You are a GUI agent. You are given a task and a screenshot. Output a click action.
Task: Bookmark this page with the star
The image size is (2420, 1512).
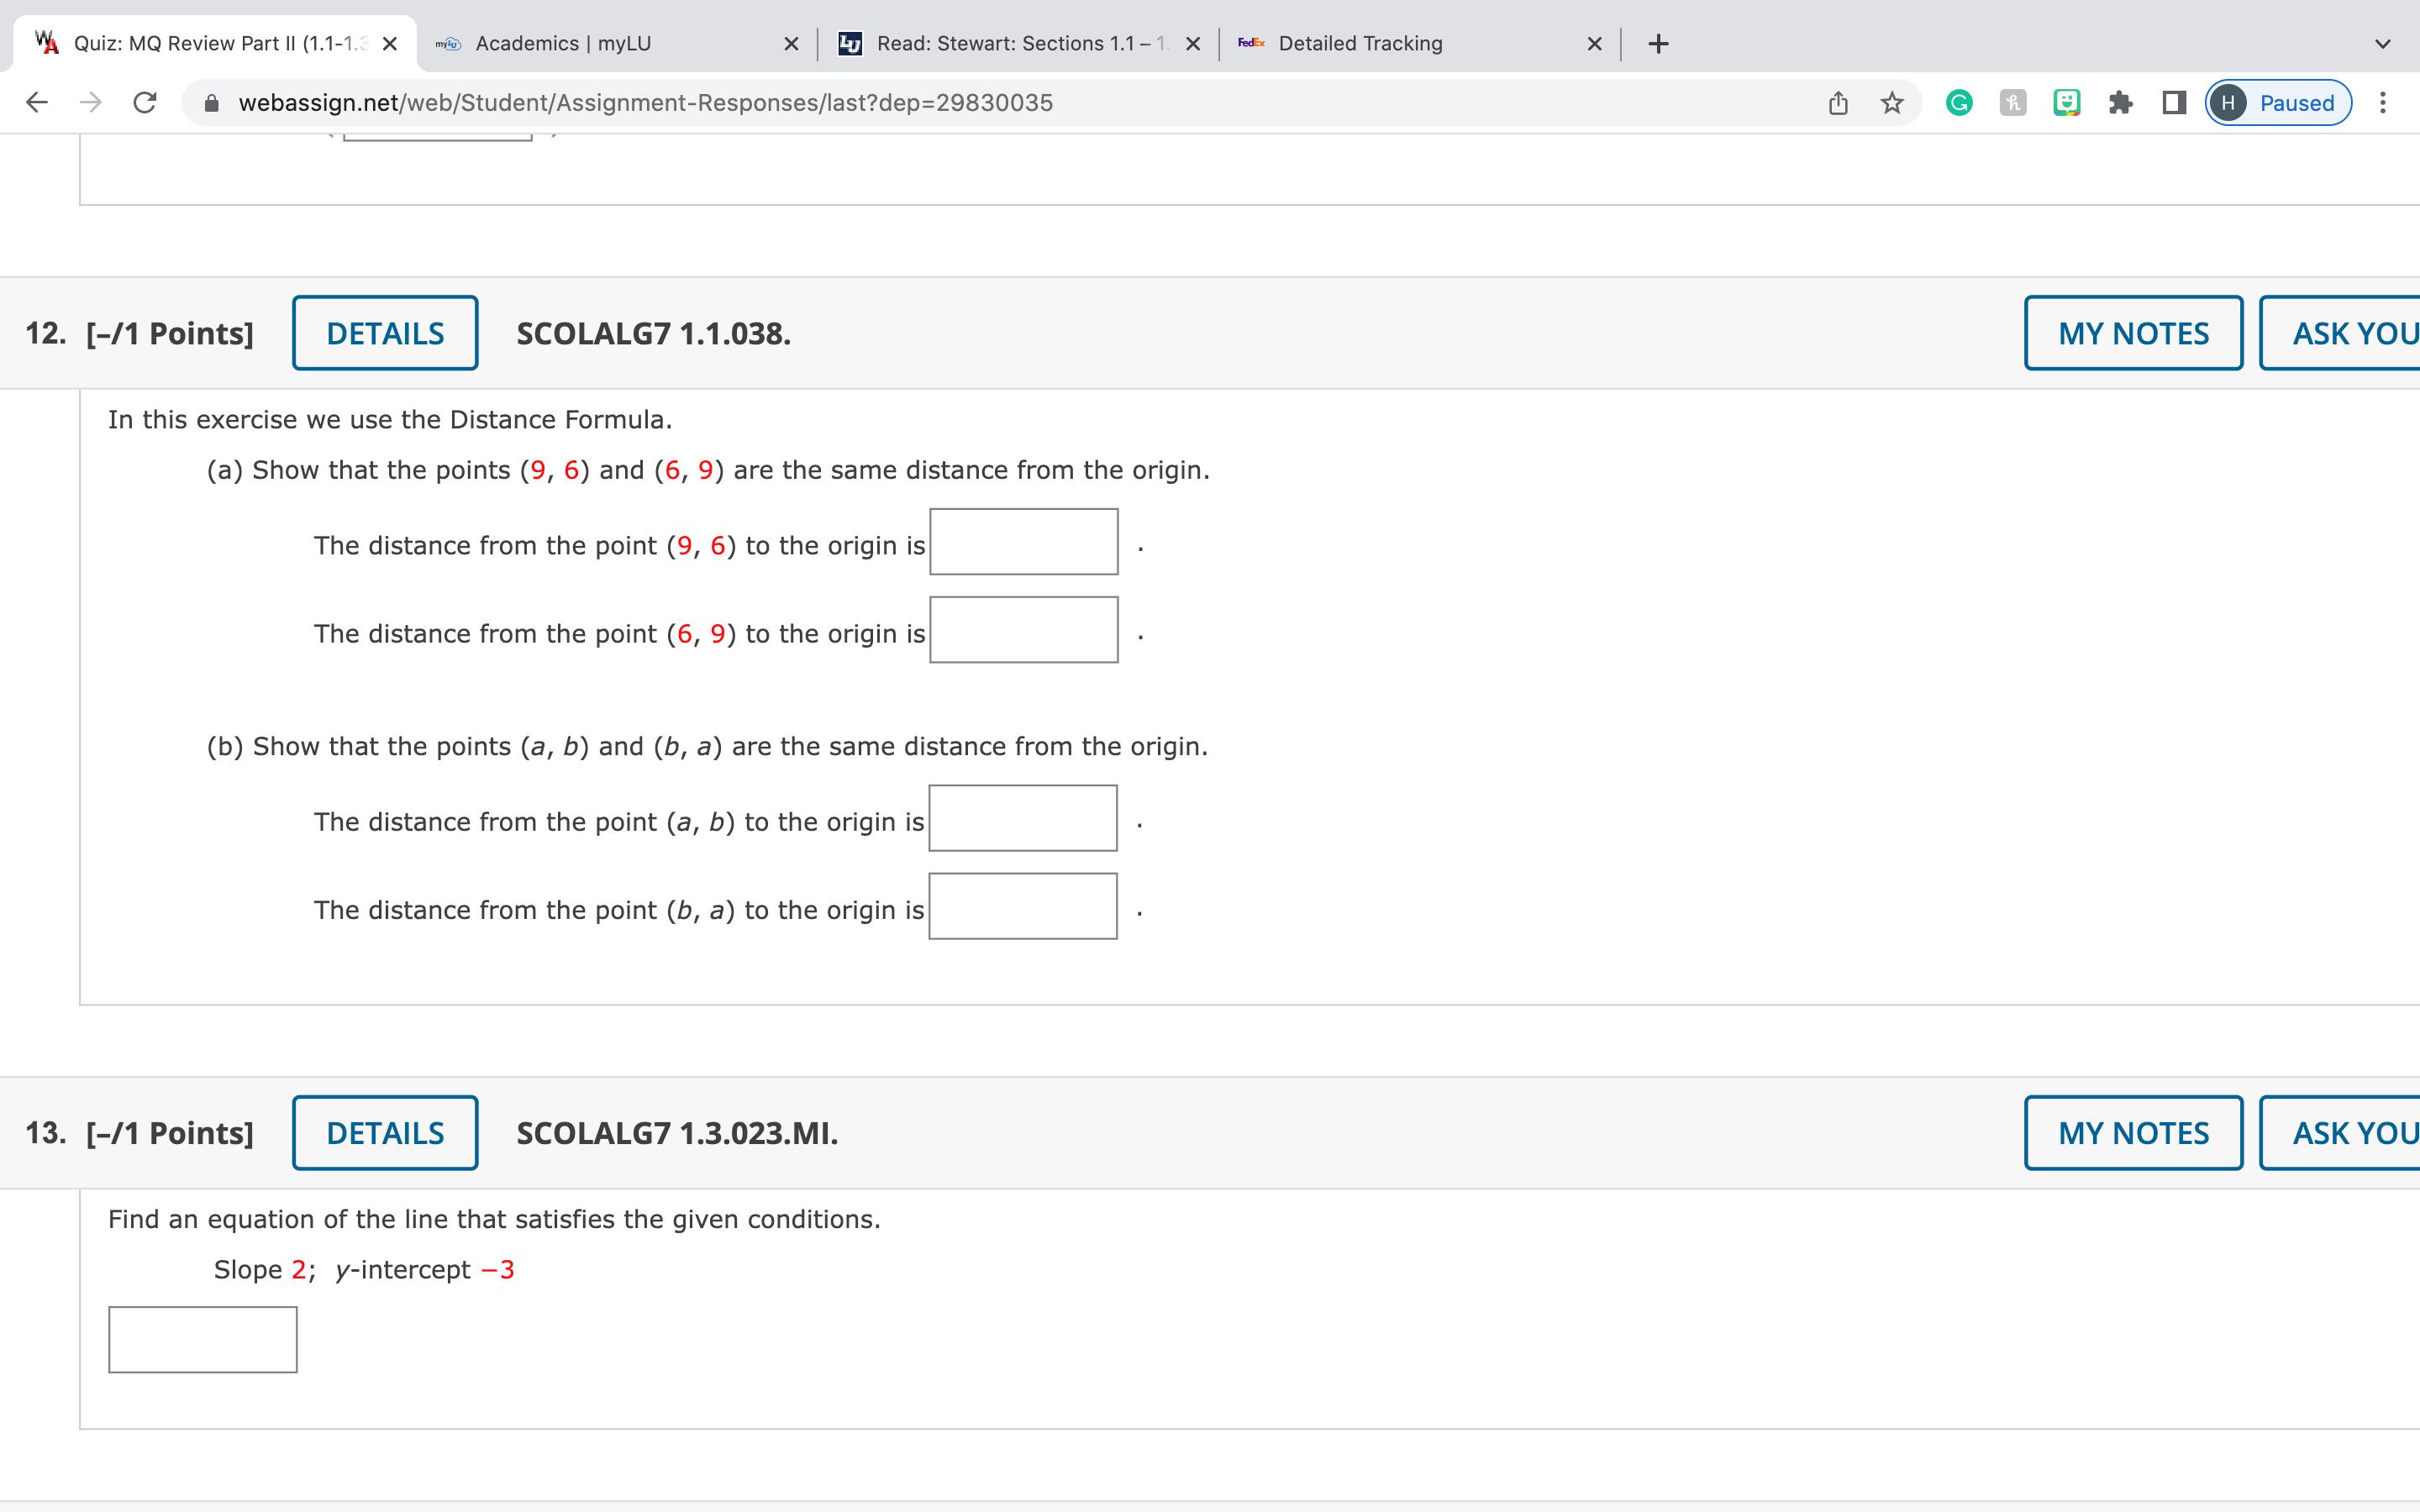pyautogui.click(x=1890, y=102)
